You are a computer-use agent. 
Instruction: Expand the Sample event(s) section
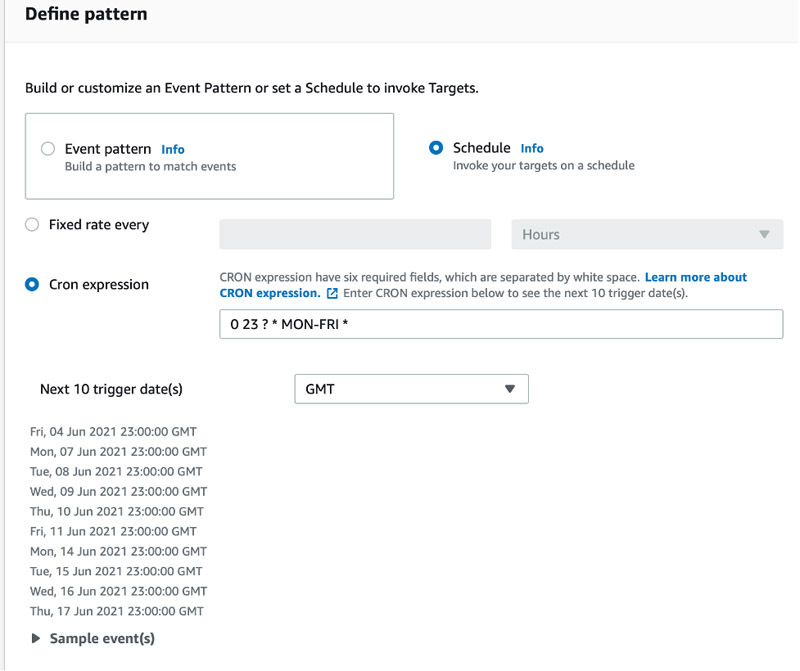102,638
